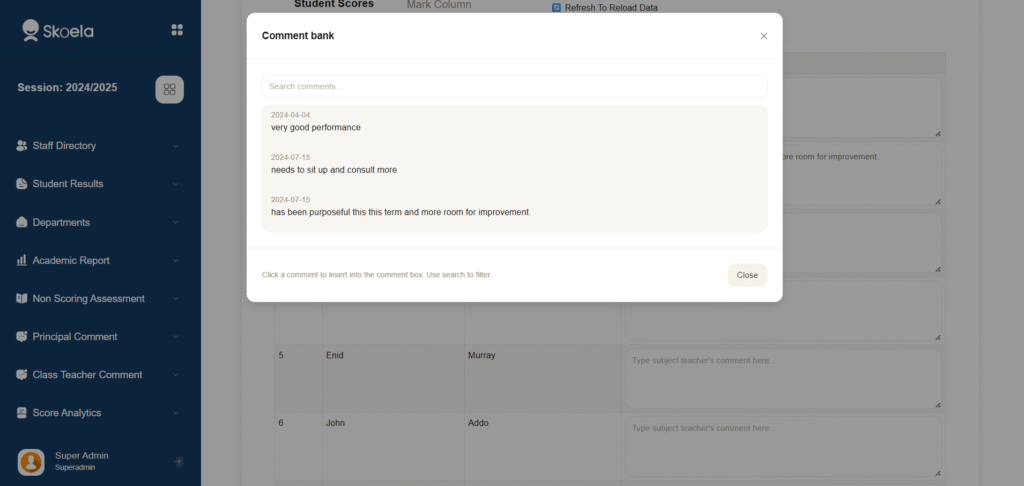Expand the Staff Directory chevron
The image size is (1024, 486).
pyautogui.click(x=176, y=146)
